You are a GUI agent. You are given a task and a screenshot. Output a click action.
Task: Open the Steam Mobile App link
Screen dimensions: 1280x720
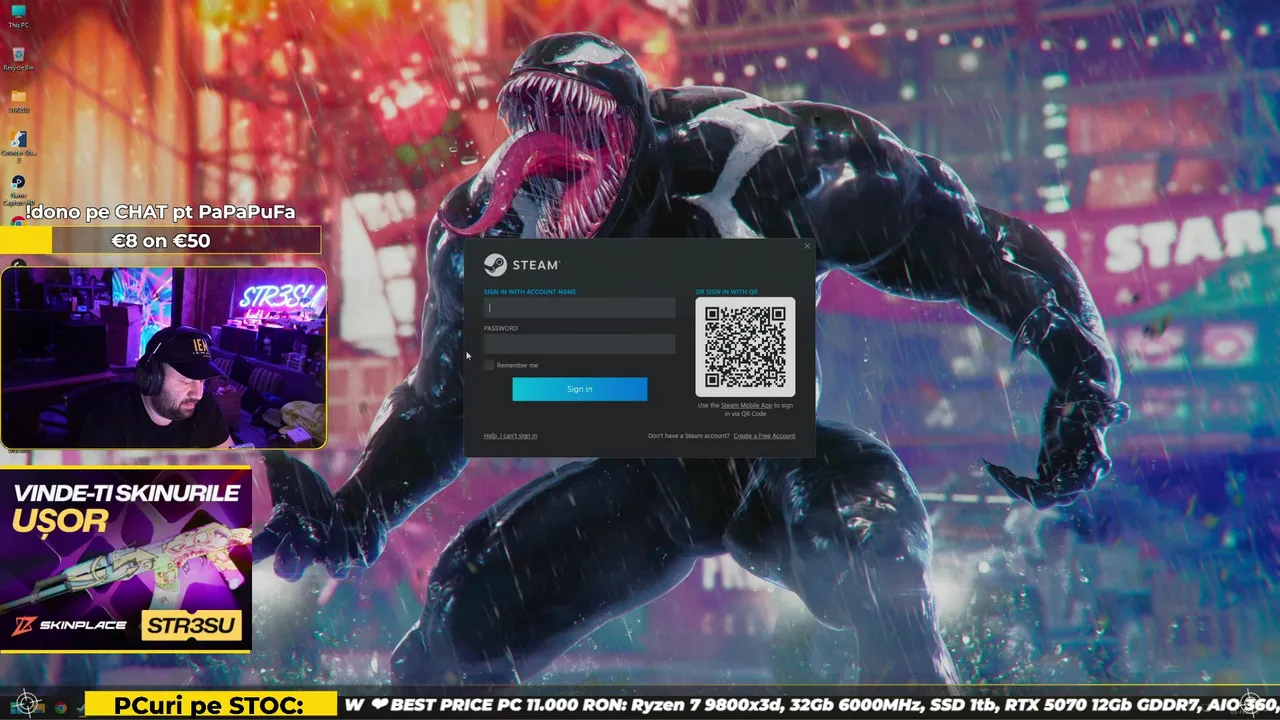click(x=746, y=406)
